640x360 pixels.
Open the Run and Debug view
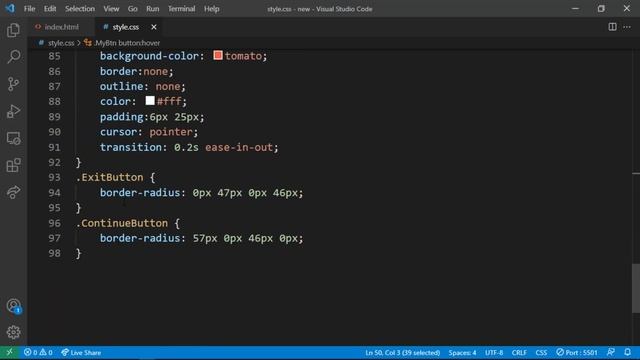tap(13, 111)
